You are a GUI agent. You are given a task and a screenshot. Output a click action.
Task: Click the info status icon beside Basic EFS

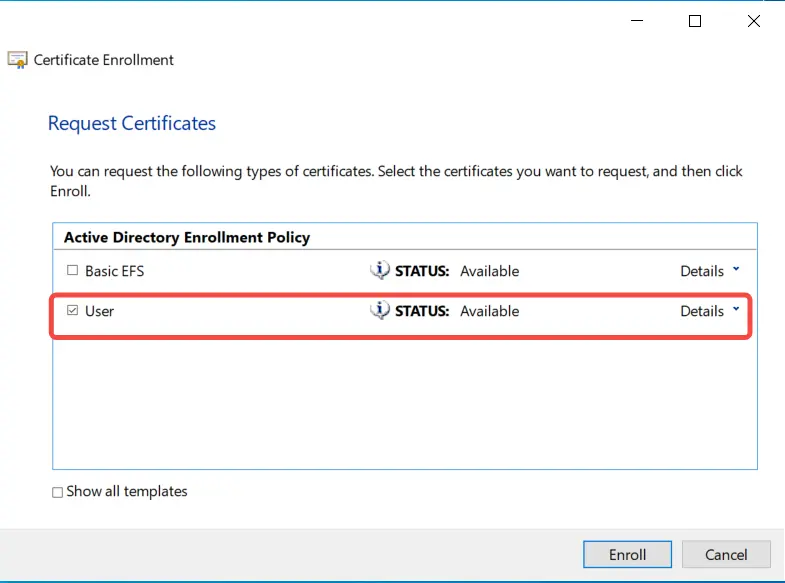(x=379, y=270)
